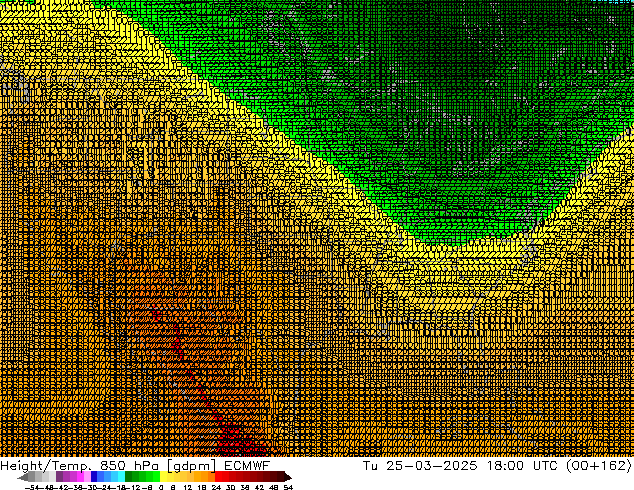This screenshot has width=634, height=490.
Task: Click the date '25-03-2025' in the timestamp
Action: tap(431, 466)
